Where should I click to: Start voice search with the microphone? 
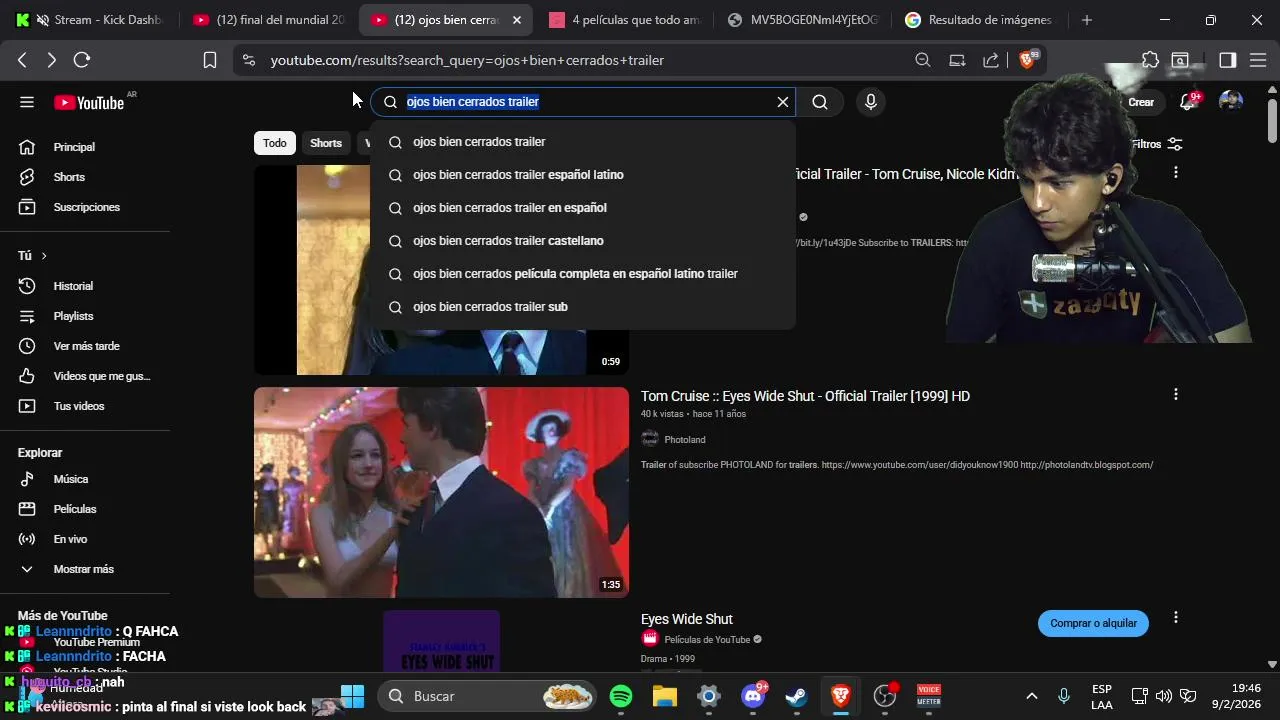[871, 102]
